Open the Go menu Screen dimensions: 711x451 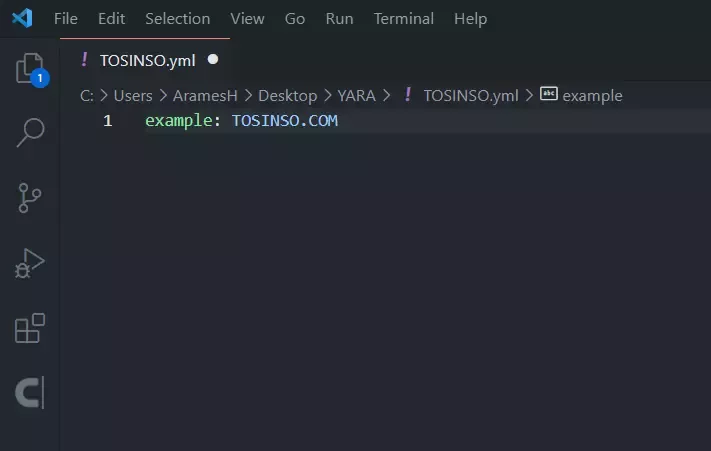295,19
